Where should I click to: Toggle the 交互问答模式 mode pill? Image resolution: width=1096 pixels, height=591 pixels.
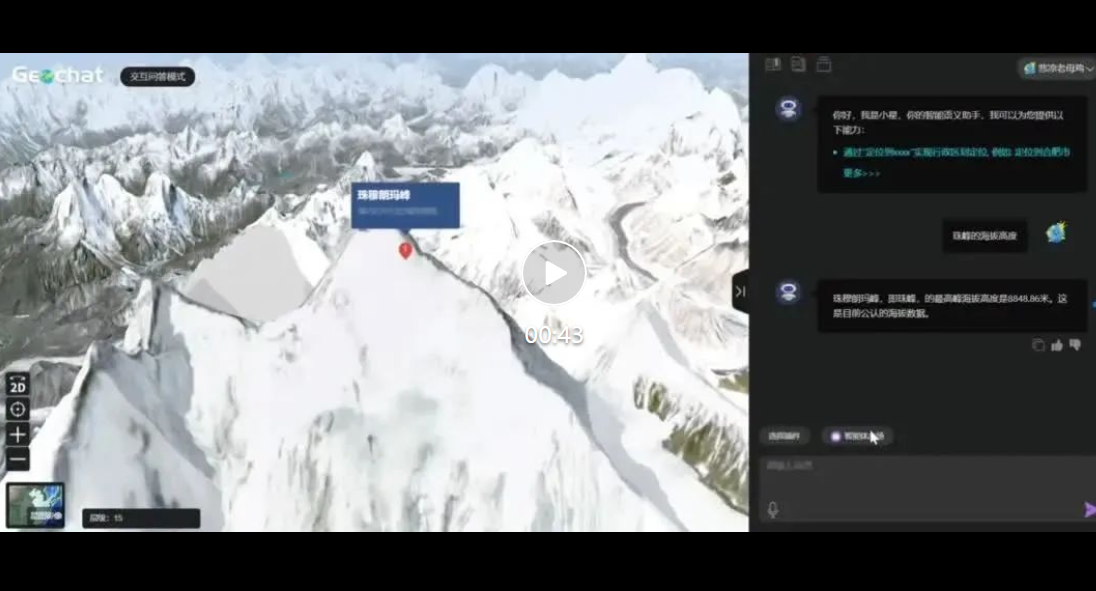(157, 76)
